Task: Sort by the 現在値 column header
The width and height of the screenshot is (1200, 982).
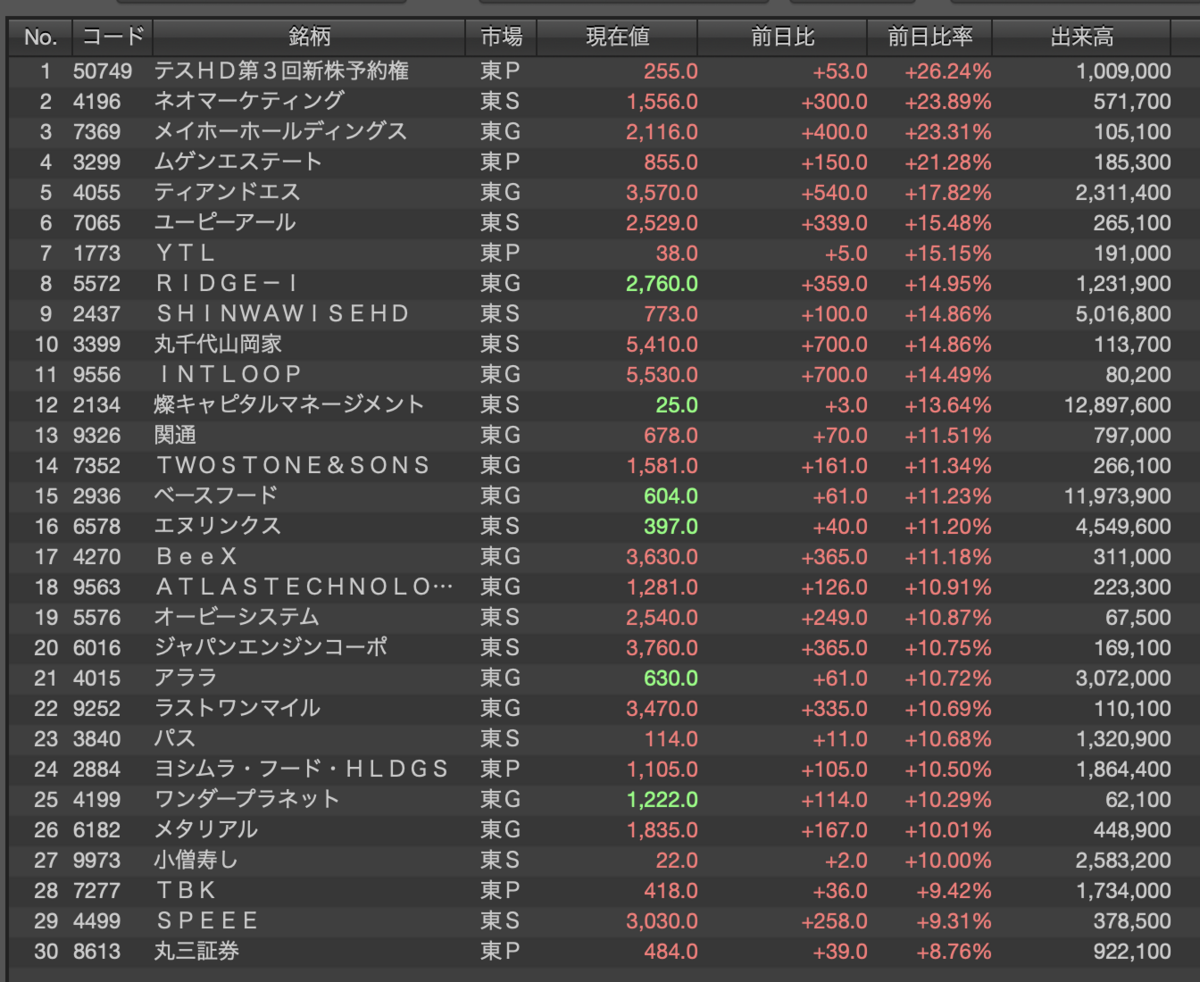Action: (617, 38)
